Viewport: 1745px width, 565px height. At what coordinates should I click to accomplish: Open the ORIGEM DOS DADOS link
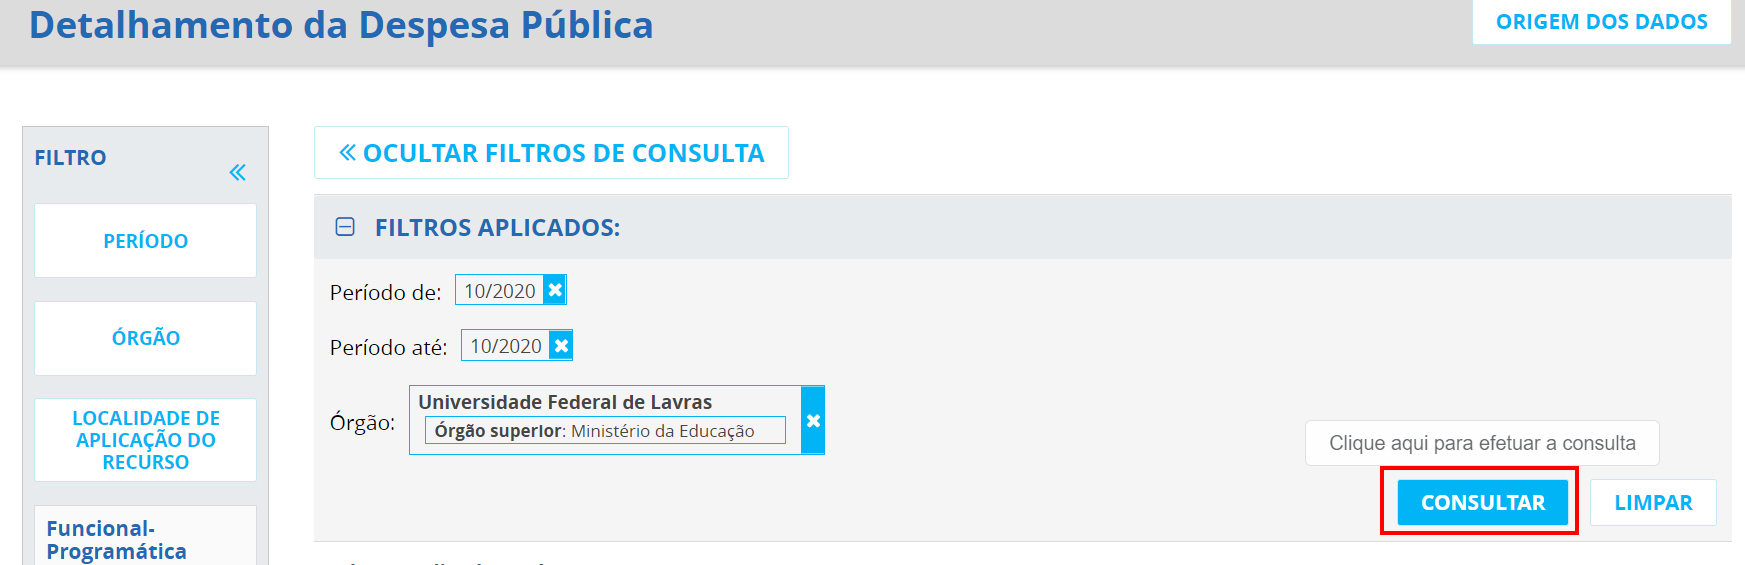pyautogui.click(x=1601, y=22)
